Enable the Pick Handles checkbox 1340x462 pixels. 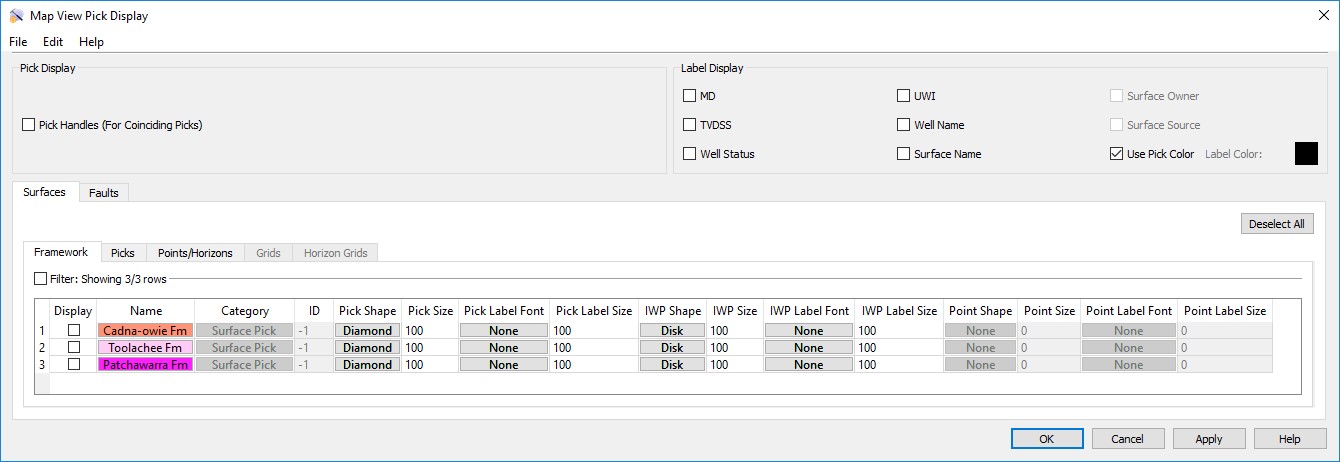(x=28, y=125)
